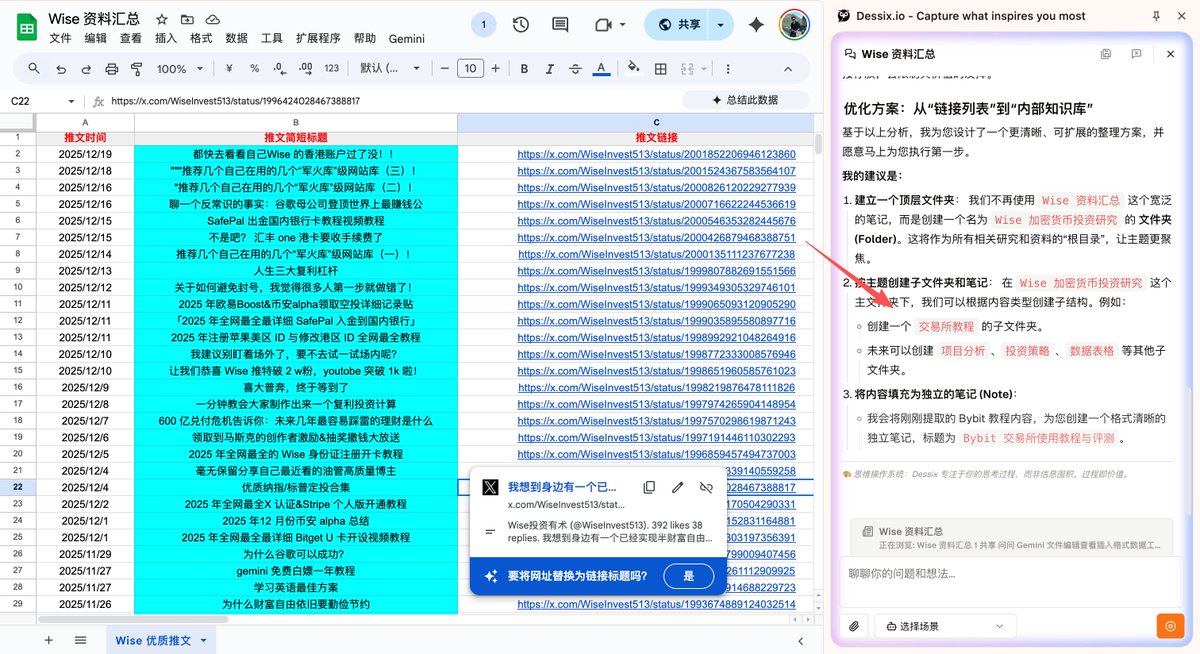The image size is (1200, 654).
Task: Undo the last action
Action: [x=60, y=68]
